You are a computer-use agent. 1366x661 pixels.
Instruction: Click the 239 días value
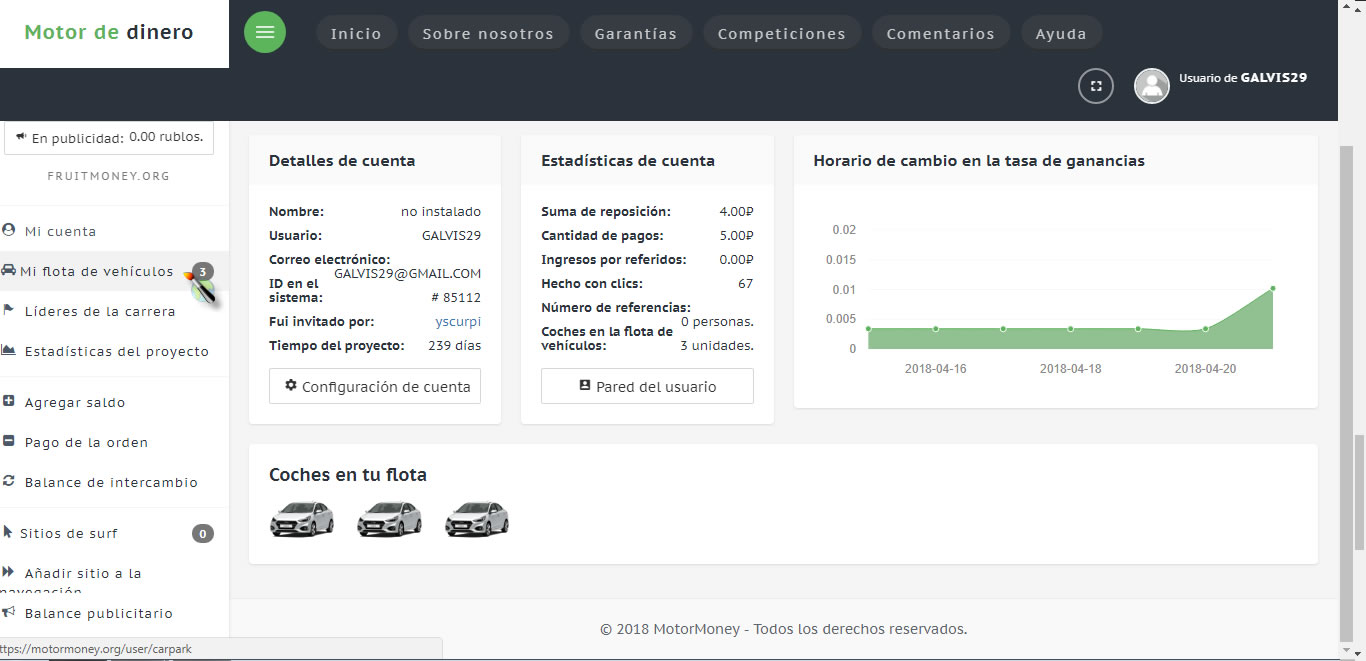click(454, 345)
